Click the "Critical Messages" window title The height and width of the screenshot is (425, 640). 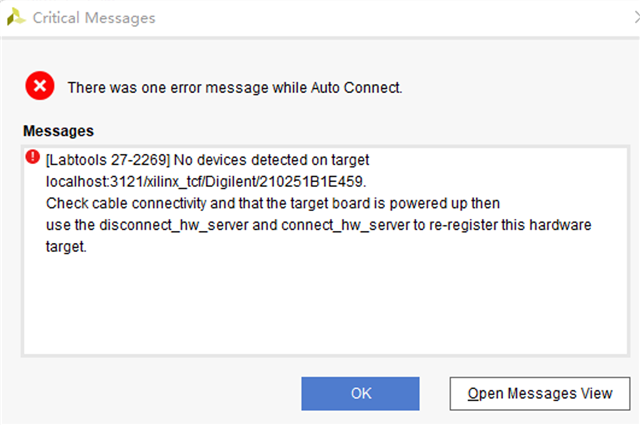(94, 18)
